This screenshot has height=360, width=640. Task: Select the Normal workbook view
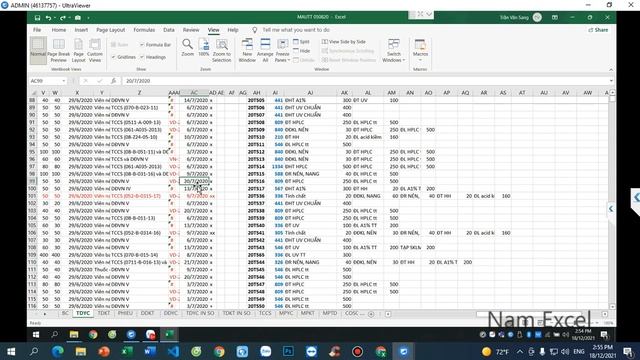tap(38, 50)
